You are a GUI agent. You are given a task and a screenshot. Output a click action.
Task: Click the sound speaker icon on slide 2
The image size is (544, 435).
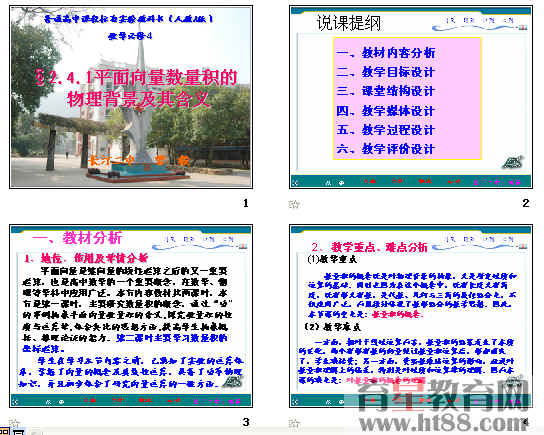coord(296,182)
